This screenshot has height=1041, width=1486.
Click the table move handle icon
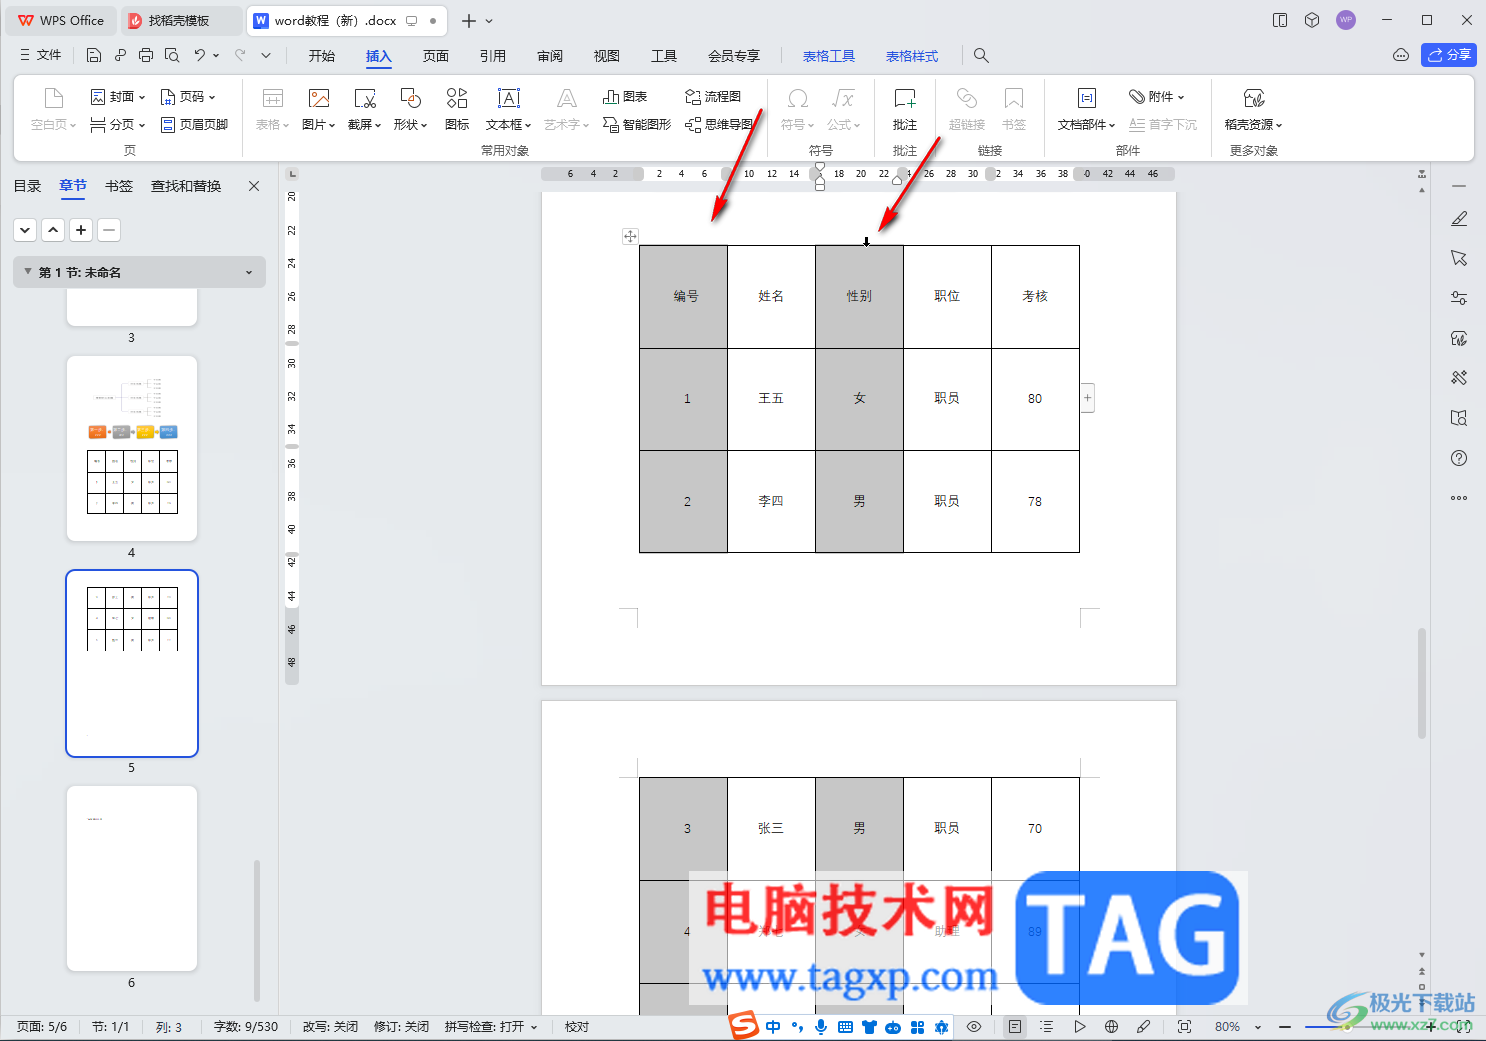click(630, 236)
